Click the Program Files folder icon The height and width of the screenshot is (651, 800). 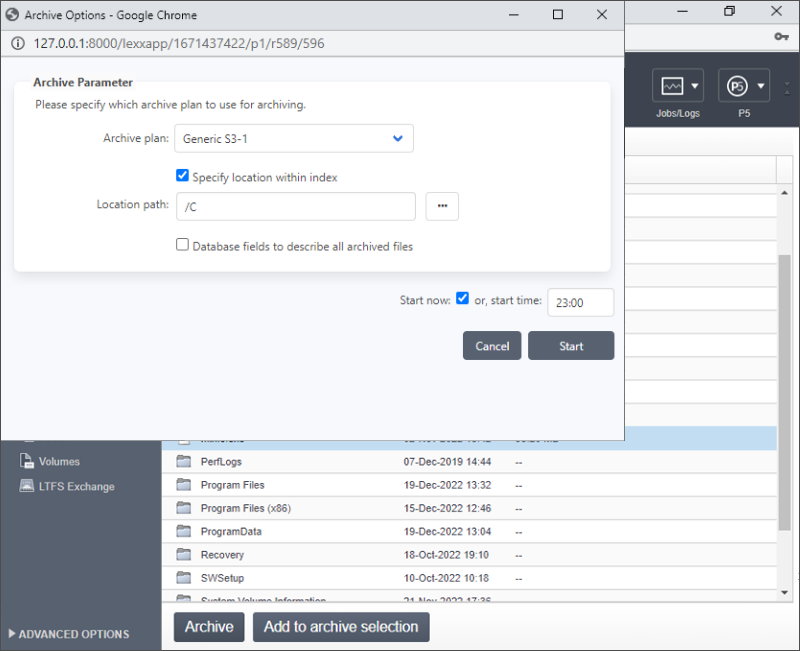pos(183,485)
